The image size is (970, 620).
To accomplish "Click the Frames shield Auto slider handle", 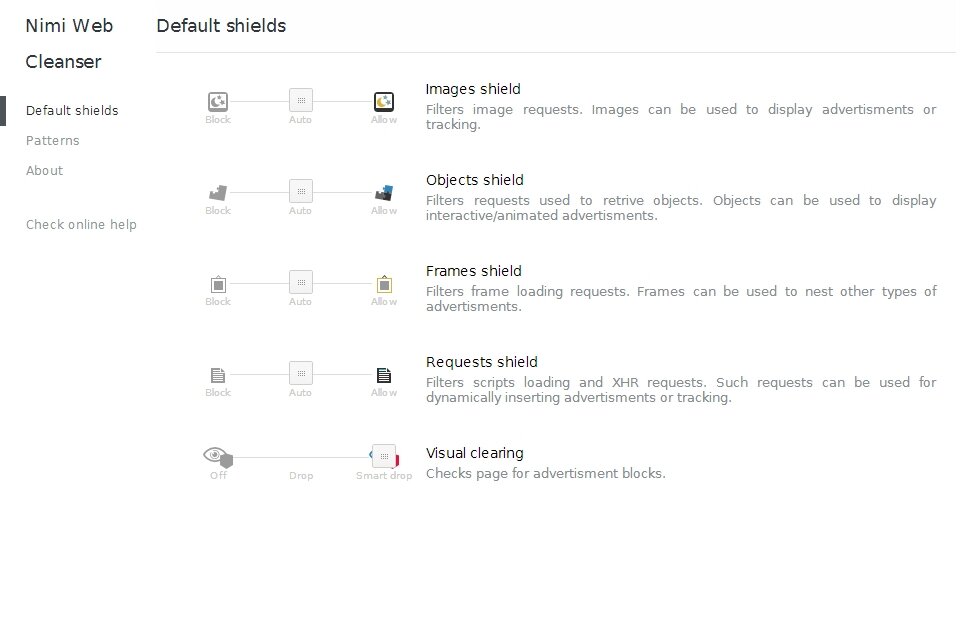I will click(x=301, y=282).
